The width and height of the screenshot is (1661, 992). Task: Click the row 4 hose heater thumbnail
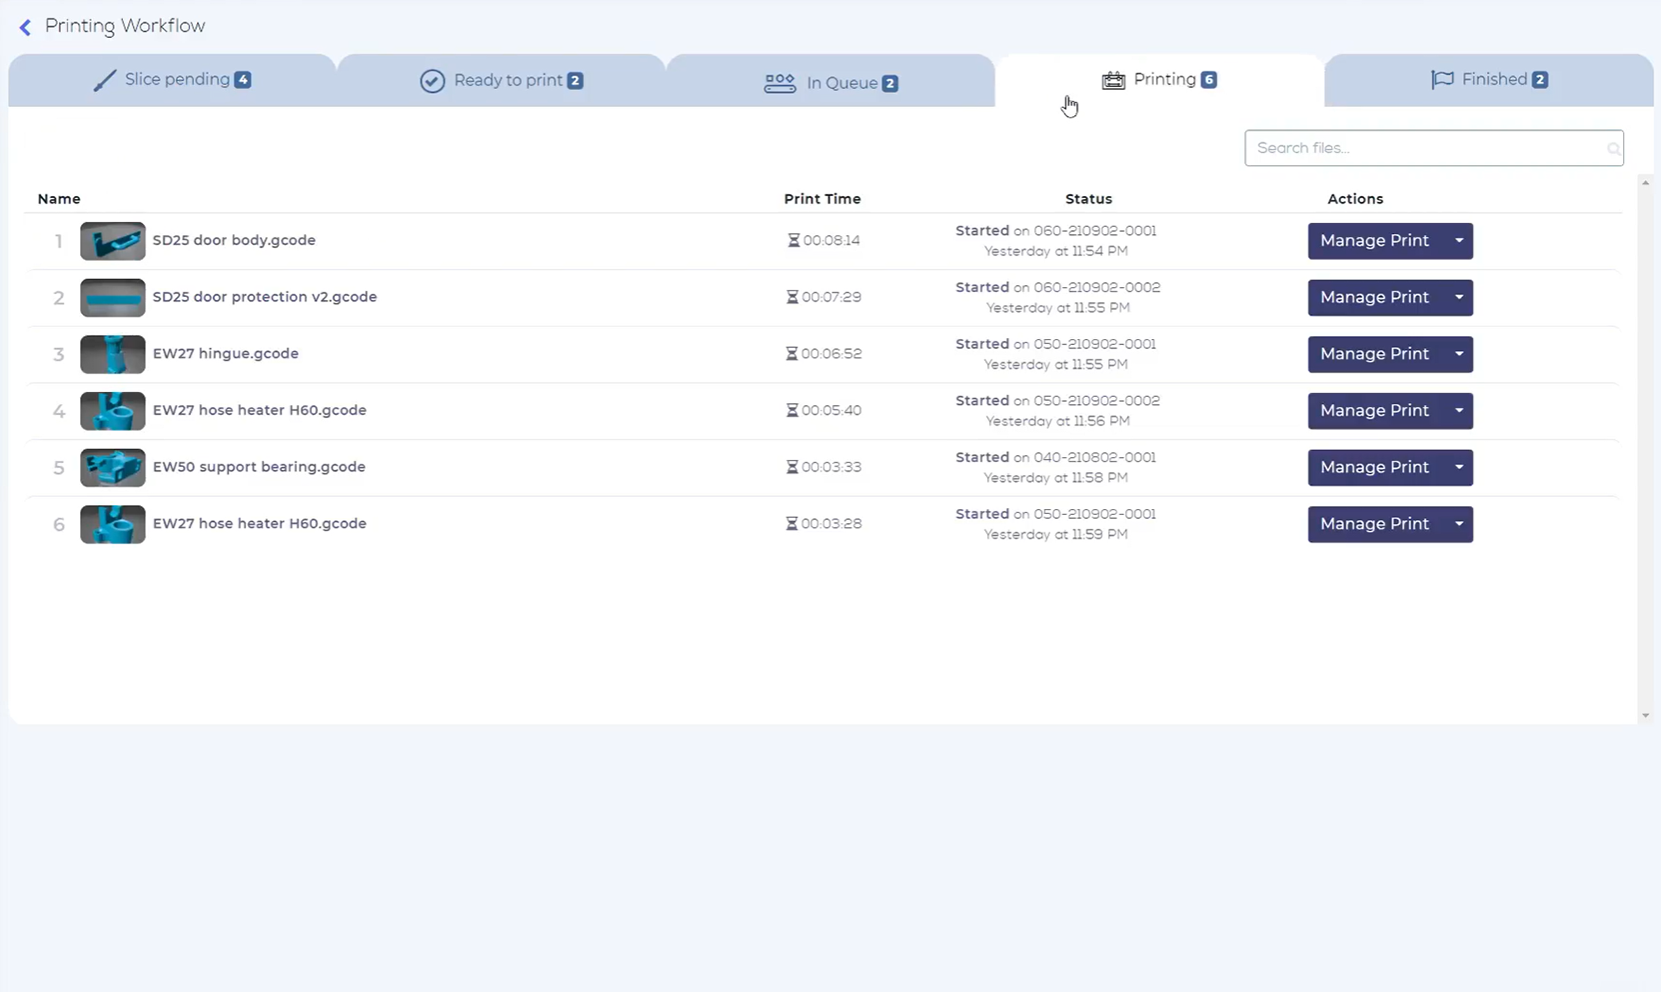click(113, 411)
